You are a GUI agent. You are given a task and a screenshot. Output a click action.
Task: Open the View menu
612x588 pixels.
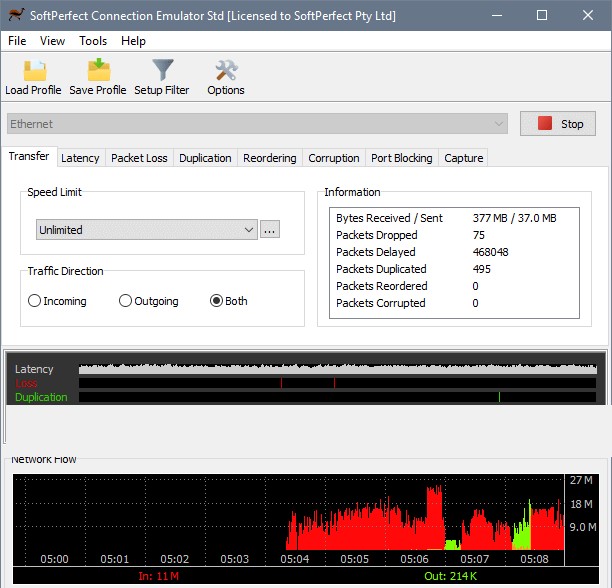(x=52, y=41)
